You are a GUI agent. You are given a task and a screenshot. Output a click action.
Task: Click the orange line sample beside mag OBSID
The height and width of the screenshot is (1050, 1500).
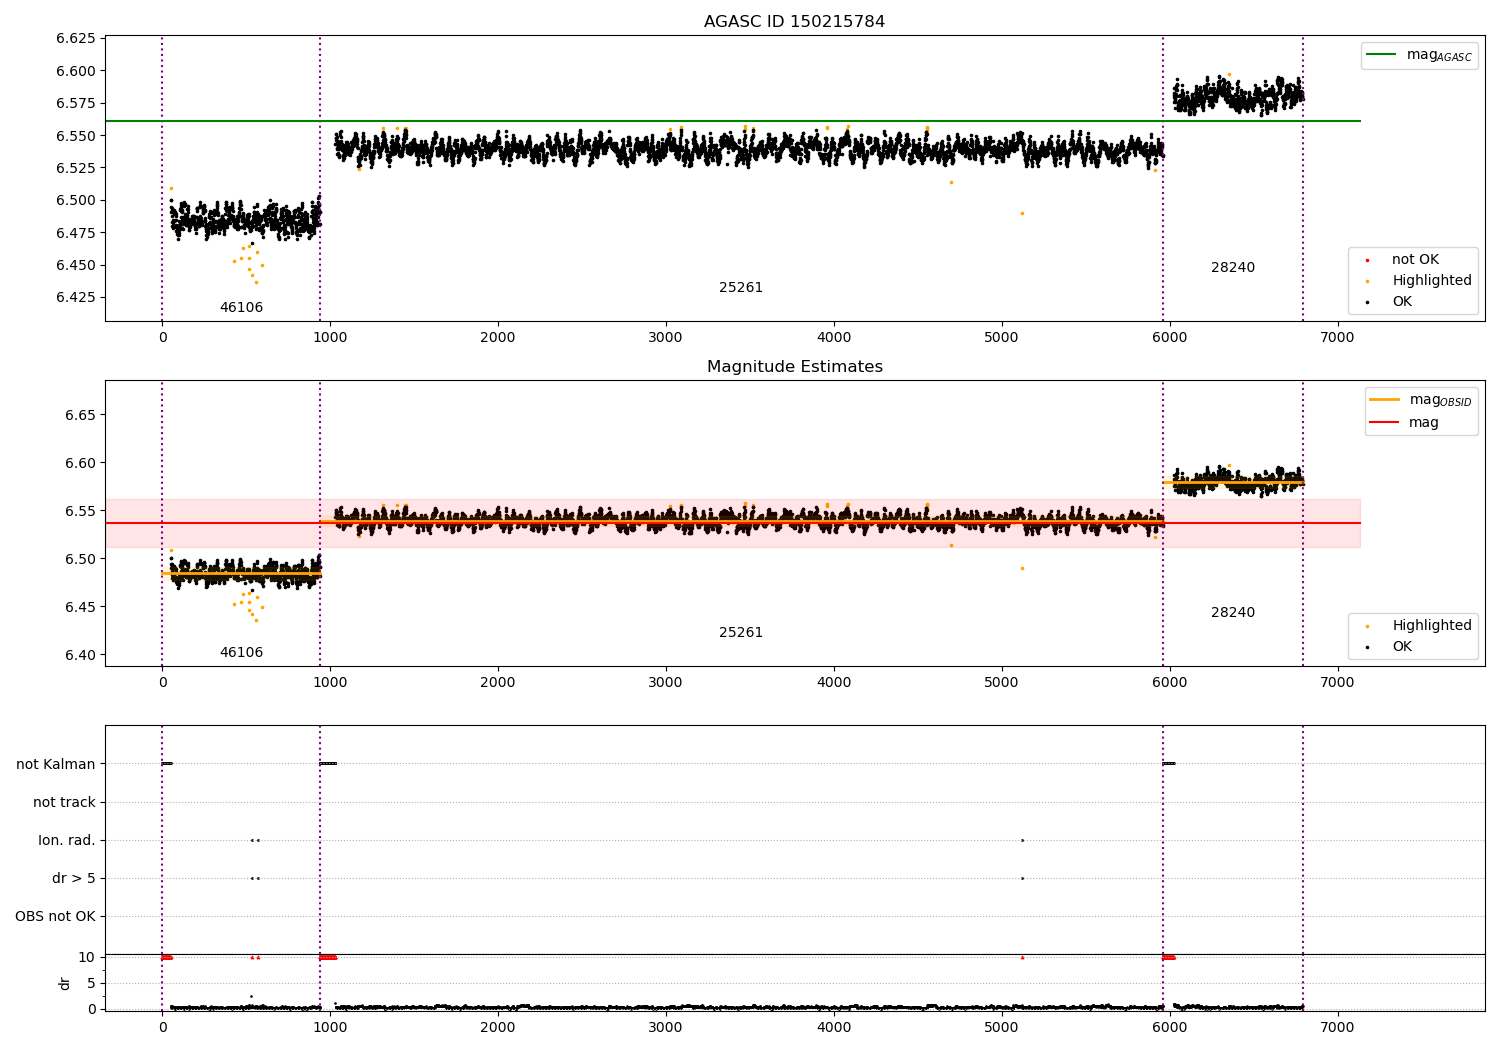tap(1384, 400)
